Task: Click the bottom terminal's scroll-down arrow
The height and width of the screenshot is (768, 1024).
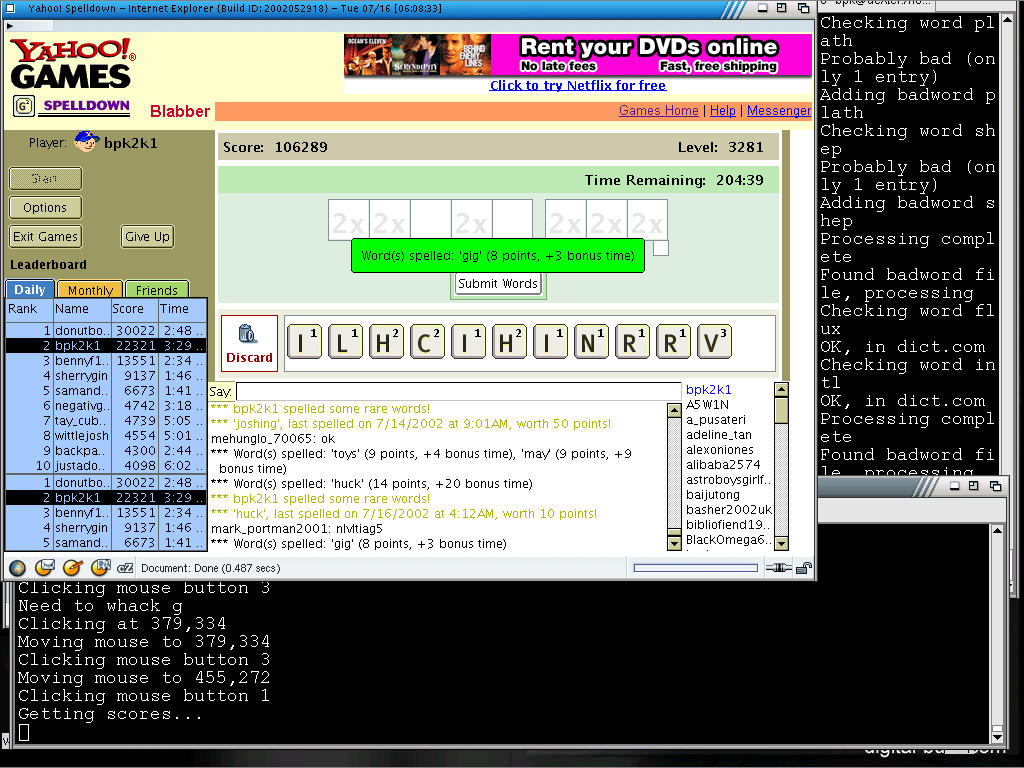Action: point(997,735)
